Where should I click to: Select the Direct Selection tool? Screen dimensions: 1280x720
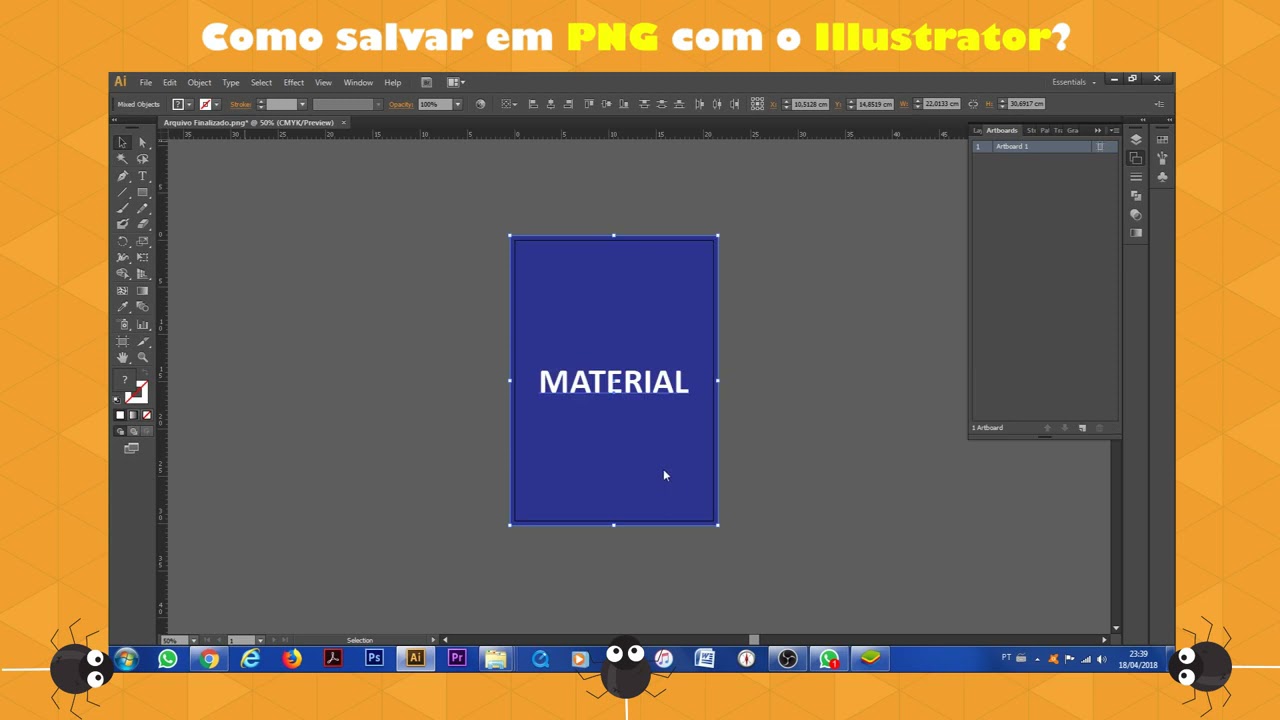pos(142,142)
